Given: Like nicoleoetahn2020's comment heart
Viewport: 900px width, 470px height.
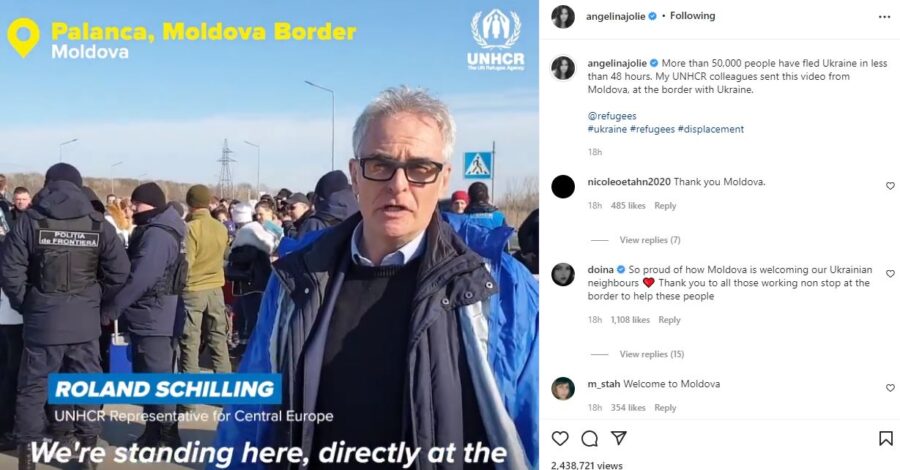Looking at the screenshot, I should point(890,186).
